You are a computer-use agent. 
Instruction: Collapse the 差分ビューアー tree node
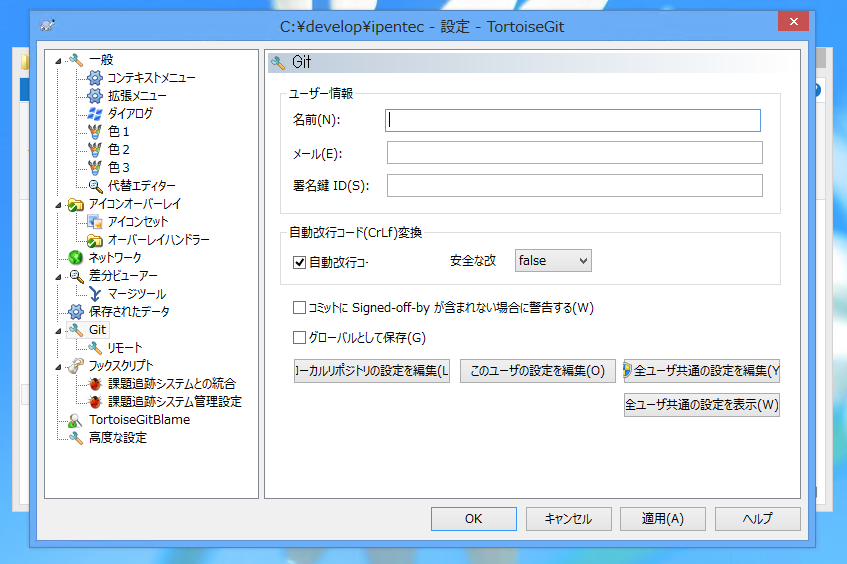pos(58,277)
